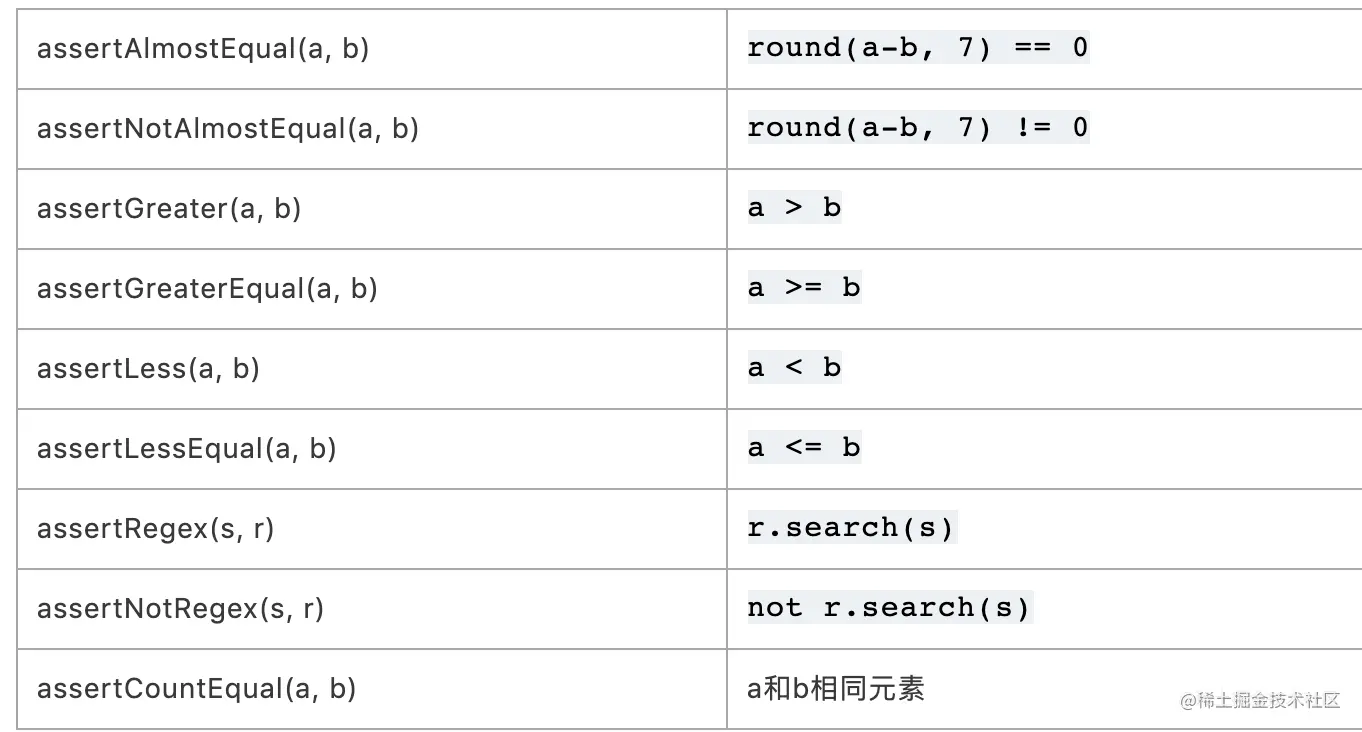Click the a和b相同元素 description text
The image size is (1362, 732).
click(835, 688)
